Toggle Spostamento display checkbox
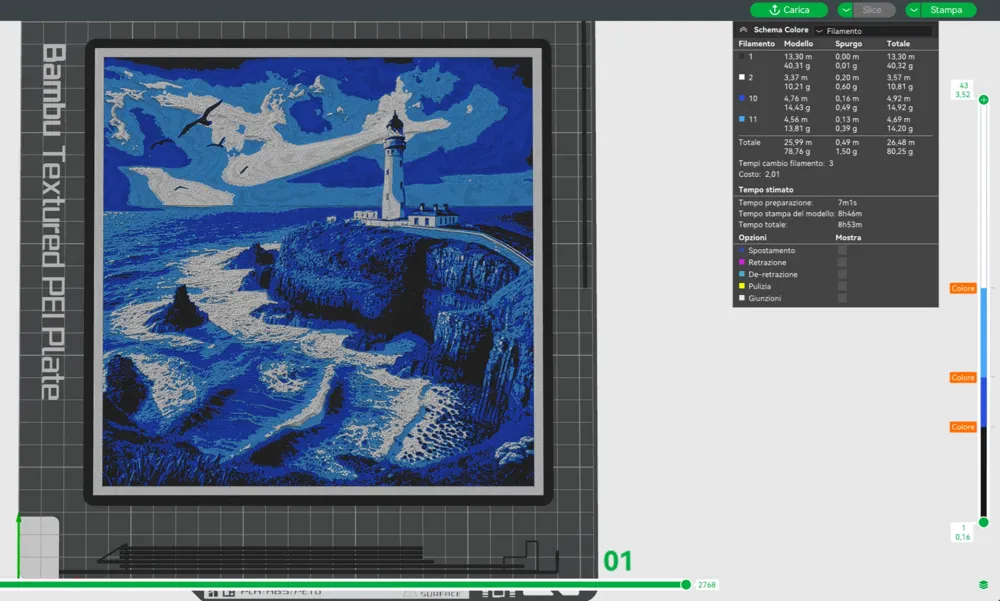Viewport: 1000px width, 601px height. point(842,250)
